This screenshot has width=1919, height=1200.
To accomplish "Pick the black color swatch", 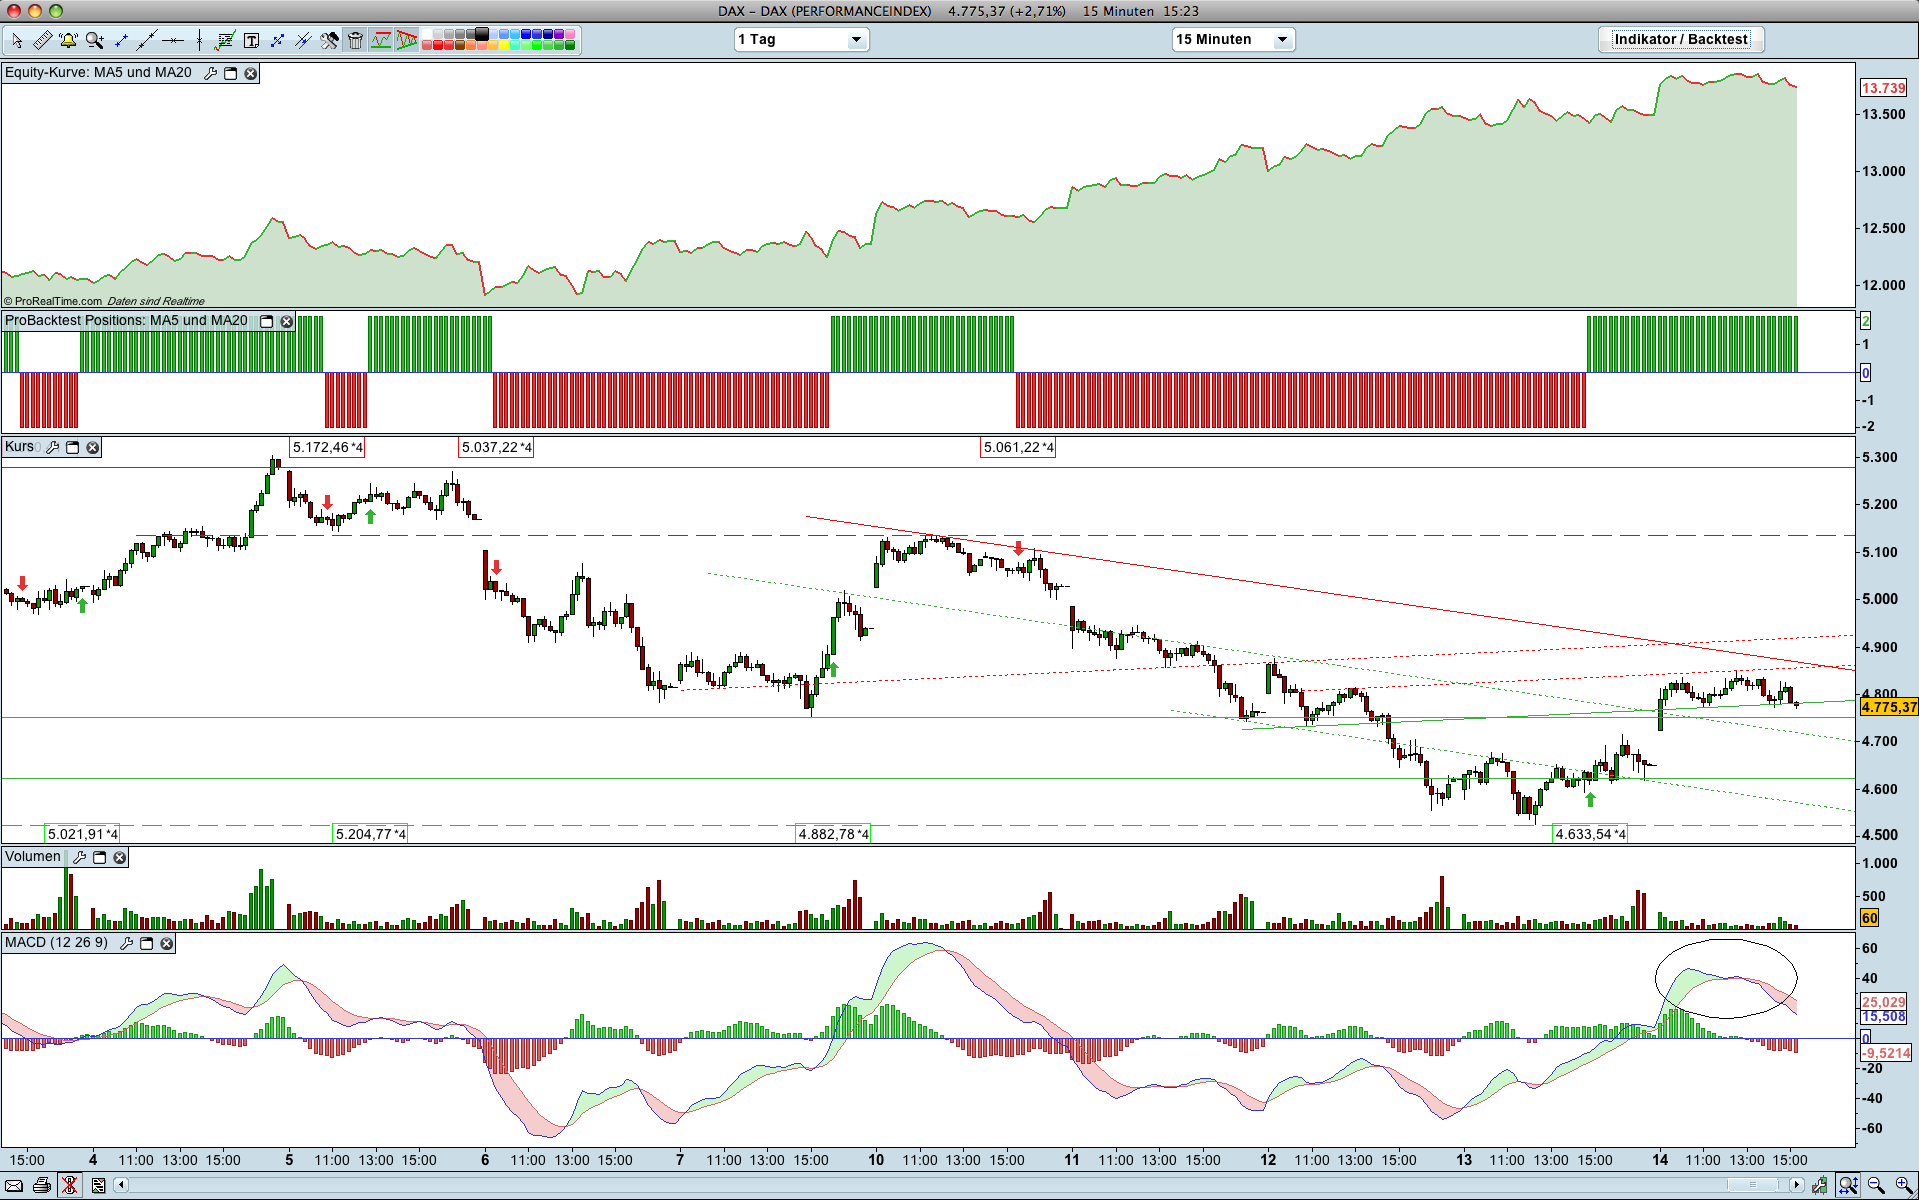I will [x=482, y=34].
